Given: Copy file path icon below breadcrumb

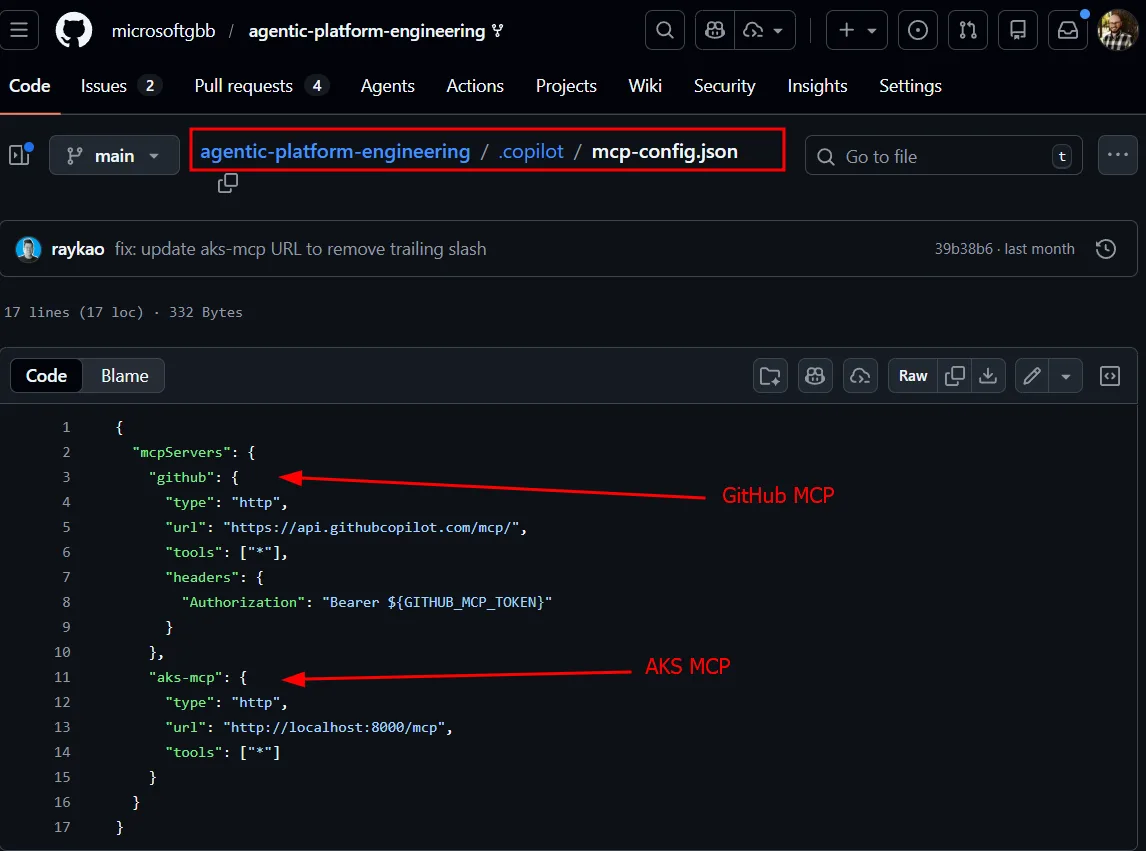Looking at the screenshot, I should click(228, 183).
